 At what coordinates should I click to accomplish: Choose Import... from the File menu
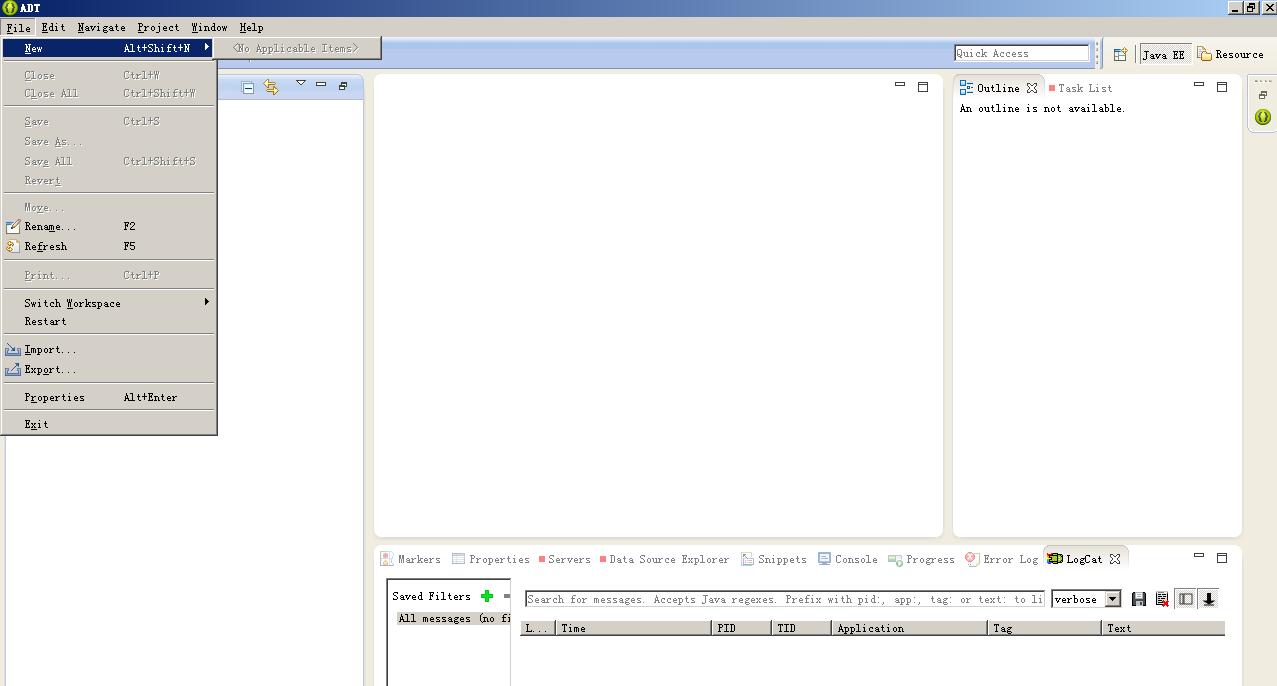coord(108,350)
